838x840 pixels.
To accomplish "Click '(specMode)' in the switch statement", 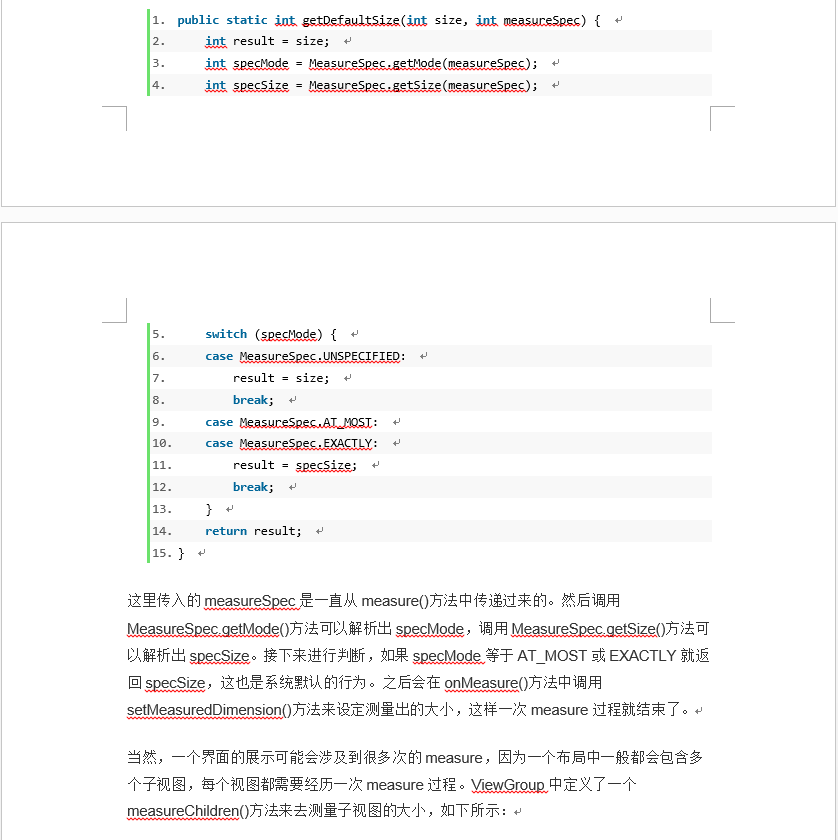I will point(289,334).
